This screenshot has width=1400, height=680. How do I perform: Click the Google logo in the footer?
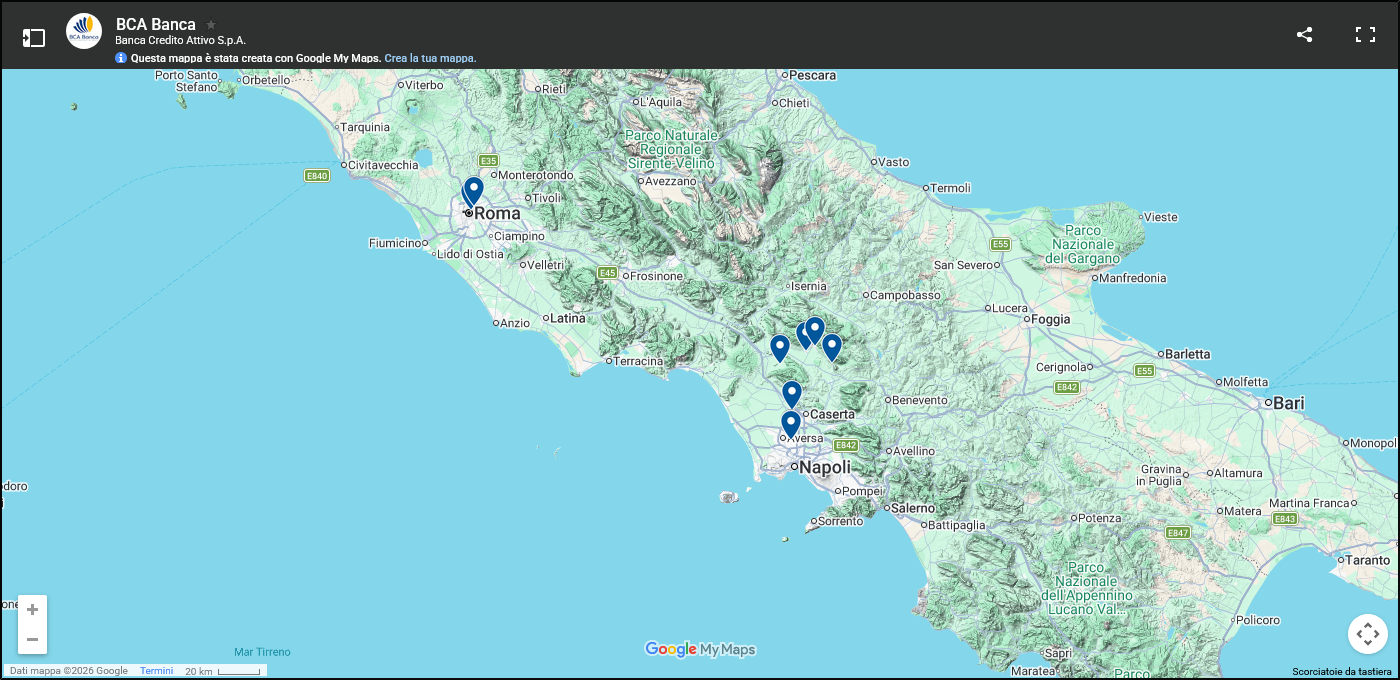tap(668, 650)
